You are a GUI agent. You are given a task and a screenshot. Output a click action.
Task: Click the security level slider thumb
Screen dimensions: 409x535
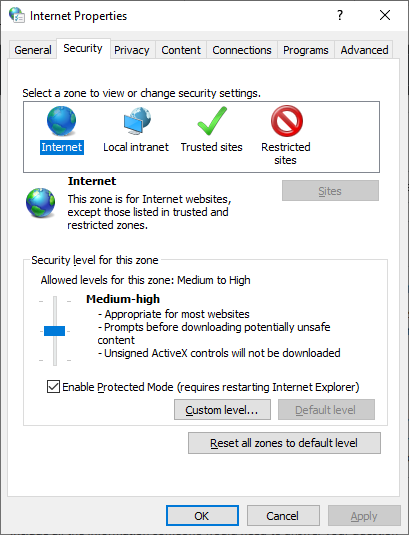point(55,331)
